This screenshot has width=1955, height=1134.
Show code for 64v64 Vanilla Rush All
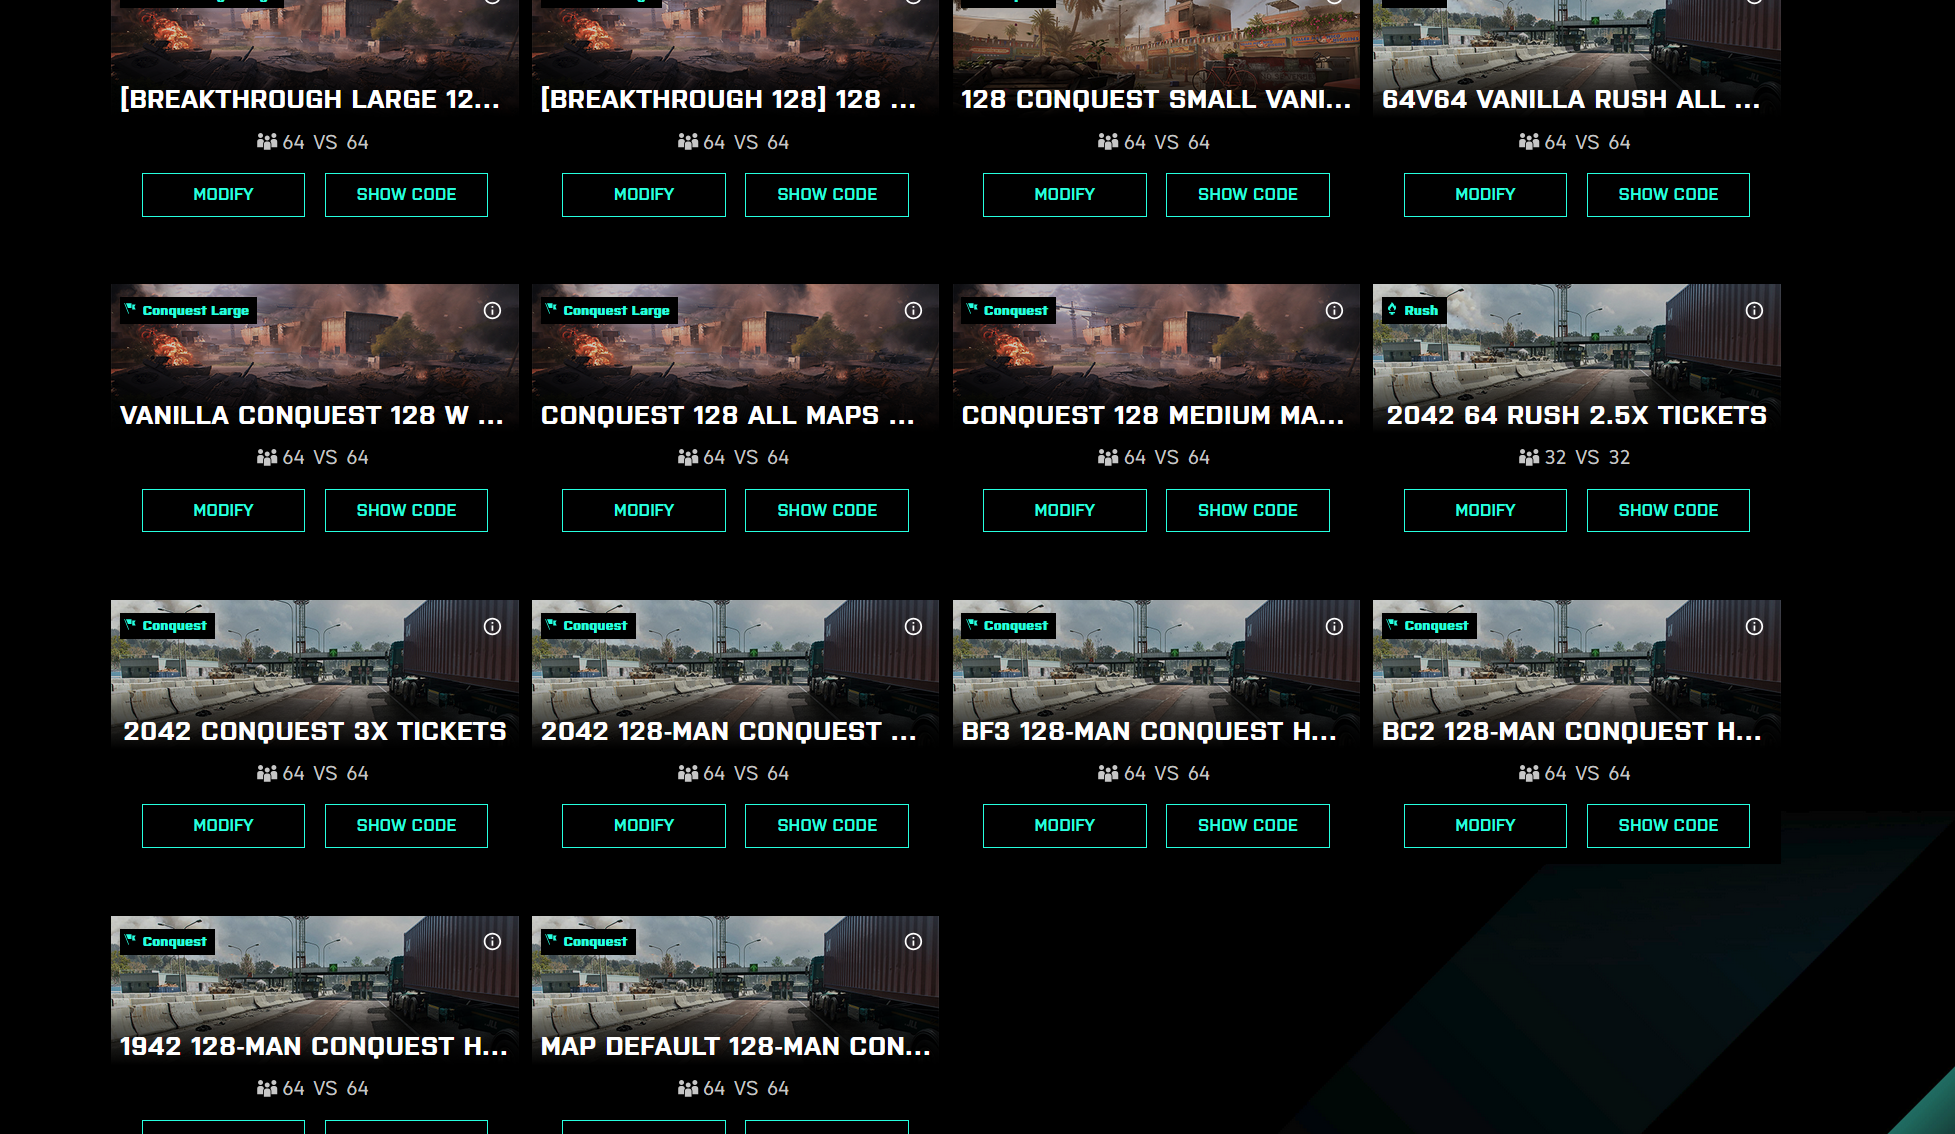(1668, 195)
